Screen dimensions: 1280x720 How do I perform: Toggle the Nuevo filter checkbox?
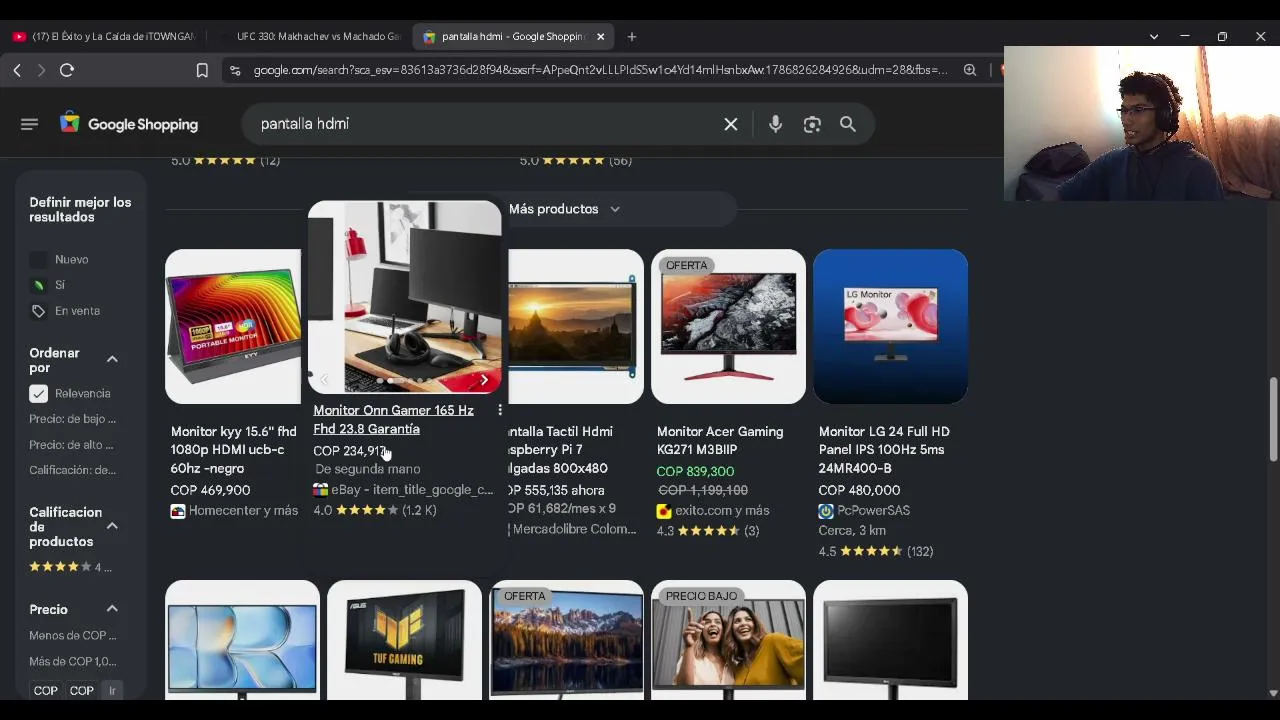click(x=38, y=260)
